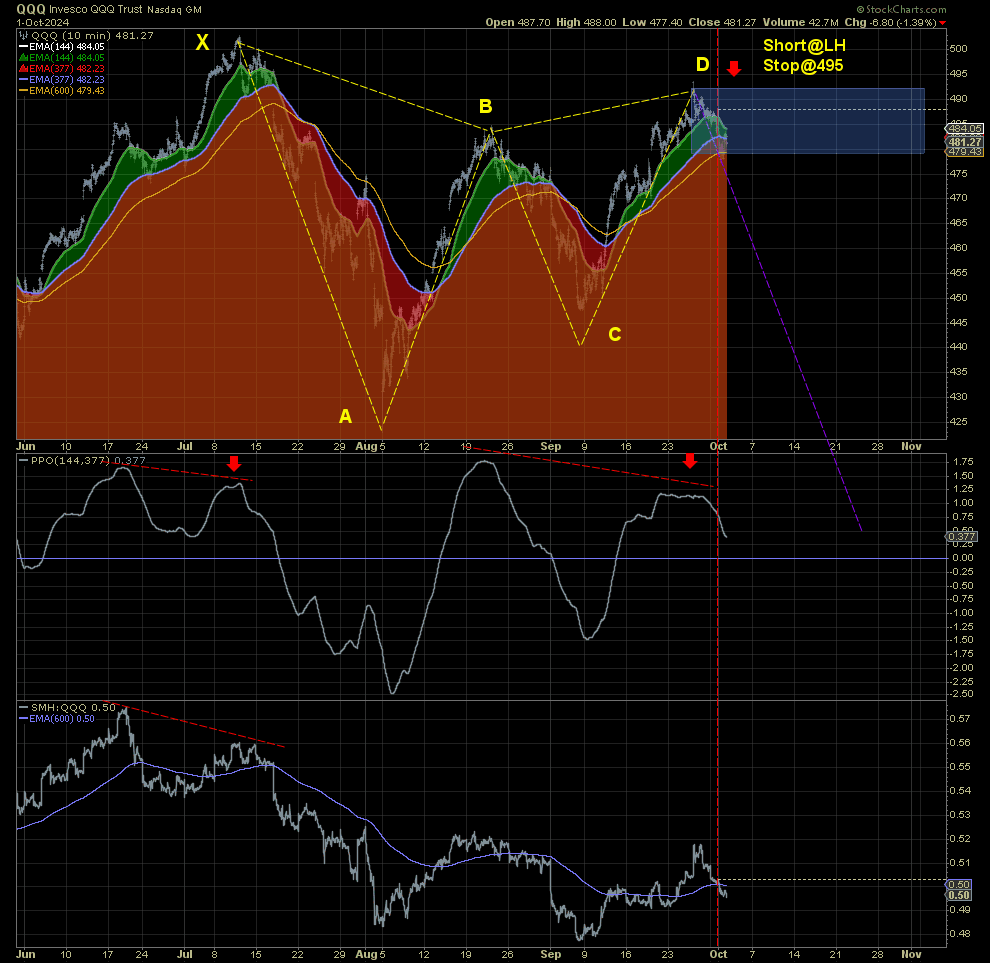
Task: Click the '500' tick on the price axis
Action: pyautogui.click(x=958, y=49)
